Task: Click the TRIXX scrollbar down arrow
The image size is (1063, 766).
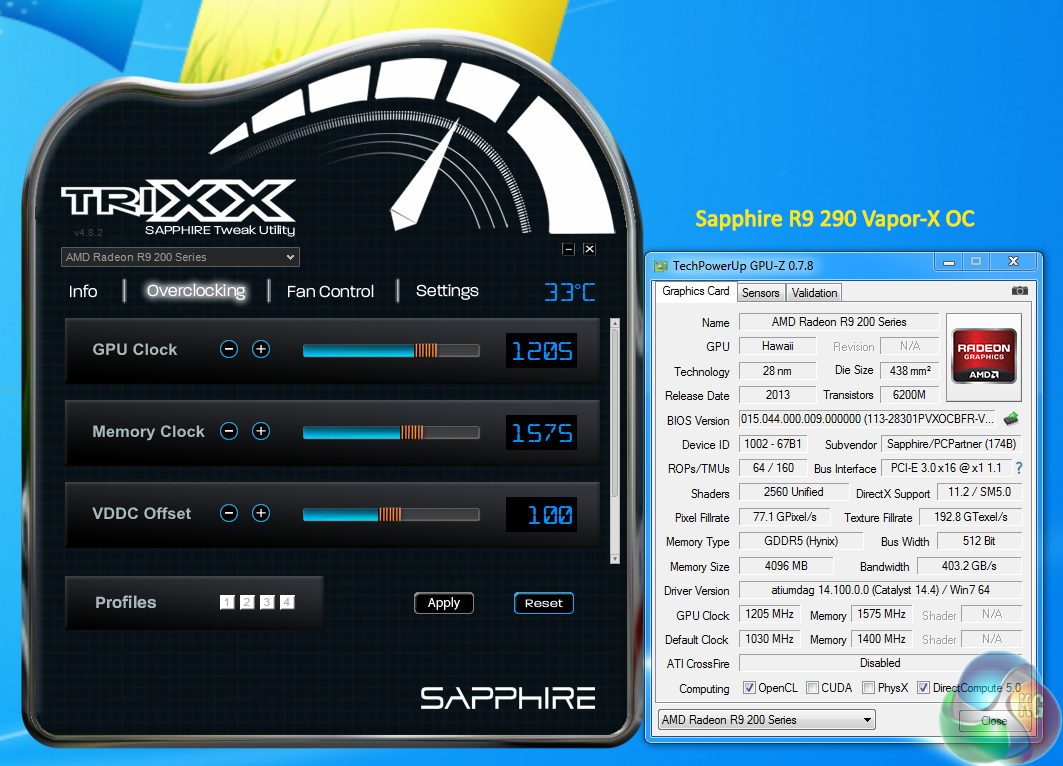Action: [615, 559]
